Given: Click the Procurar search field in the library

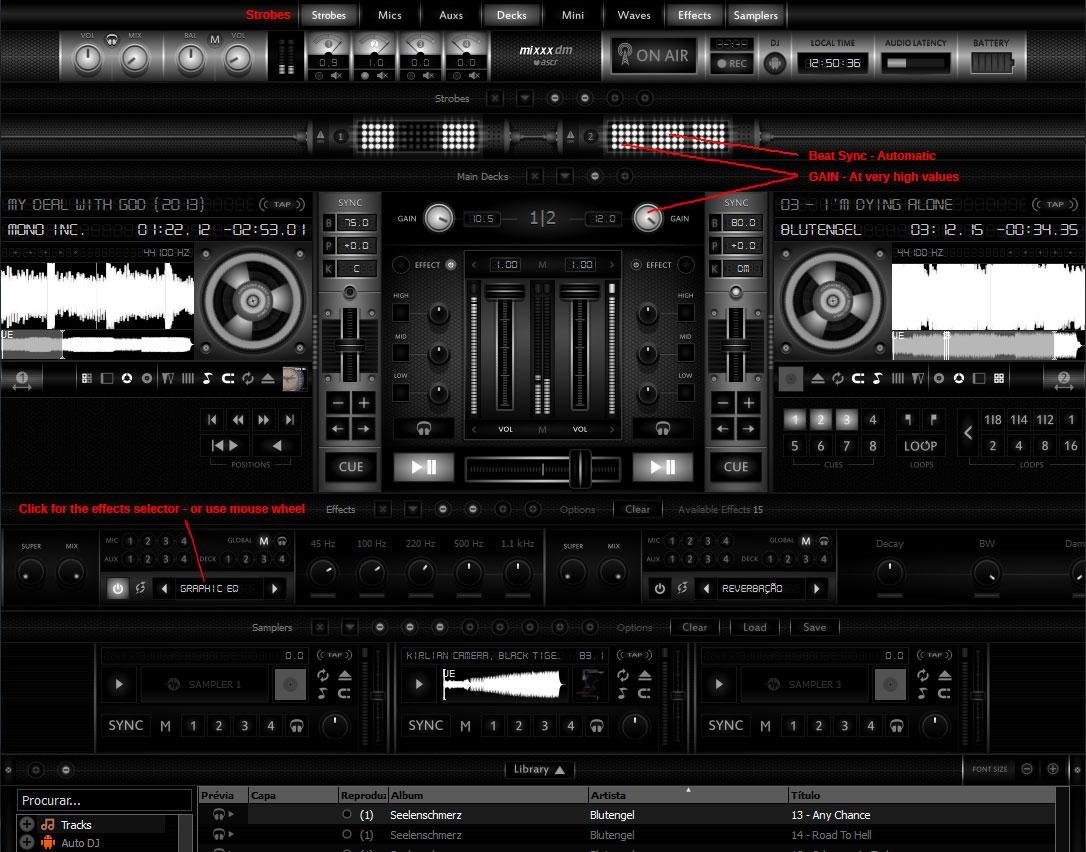Looking at the screenshot, I should point(103,800).
